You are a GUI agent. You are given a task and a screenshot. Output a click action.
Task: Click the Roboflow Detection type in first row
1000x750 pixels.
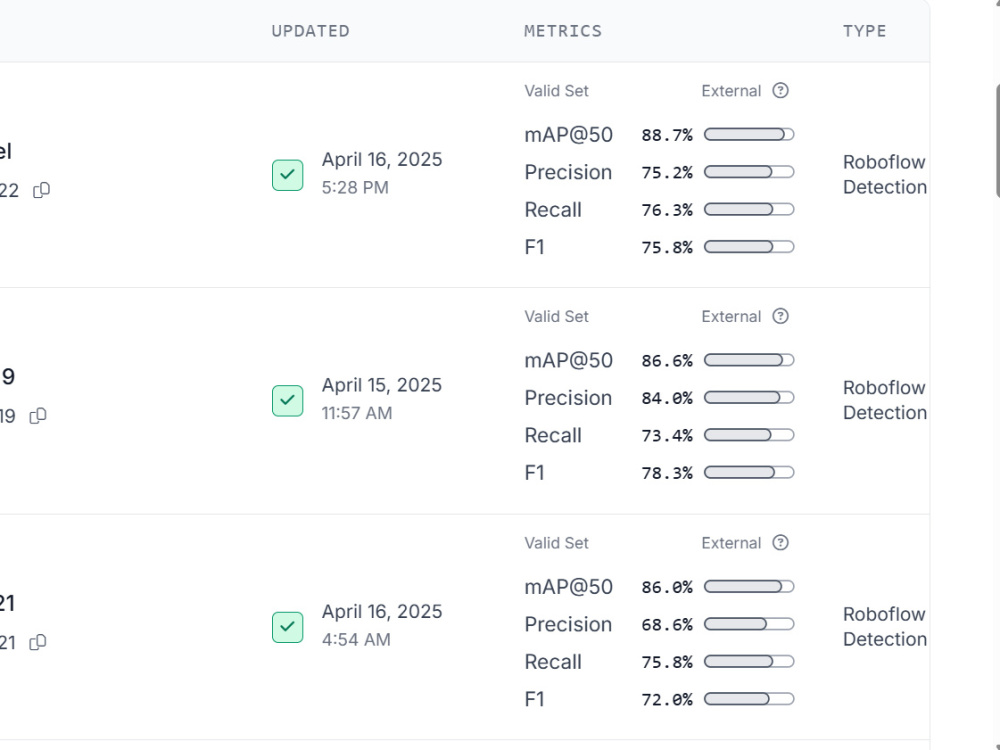pyautogui.click(x=885, y=175)
